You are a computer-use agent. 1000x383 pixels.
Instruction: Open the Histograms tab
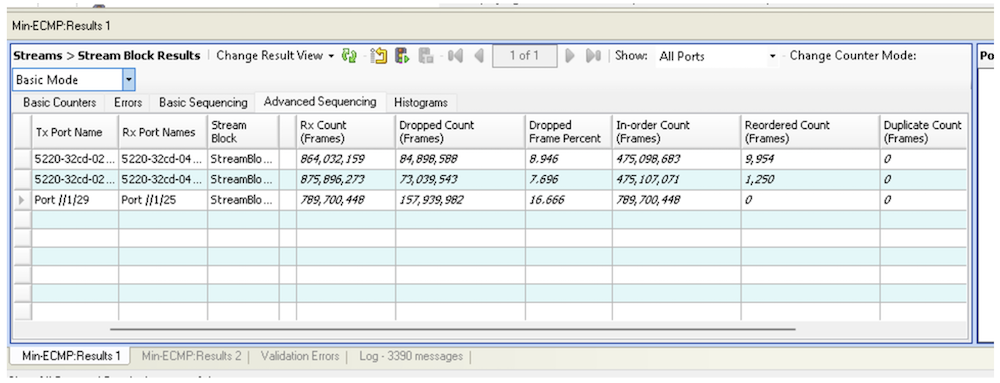pos(421,103)
